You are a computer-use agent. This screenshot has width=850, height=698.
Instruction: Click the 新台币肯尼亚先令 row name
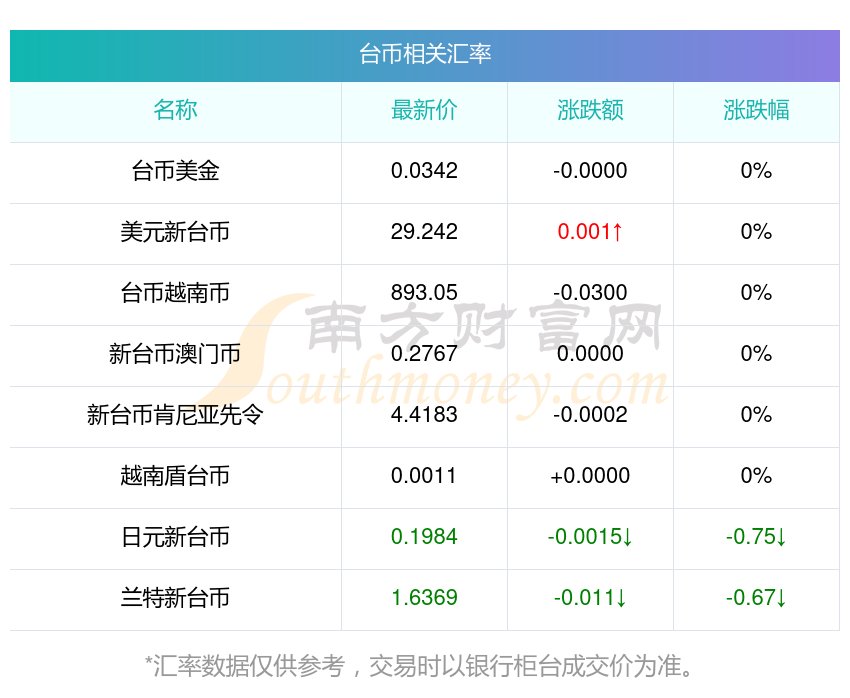point(175,415)
